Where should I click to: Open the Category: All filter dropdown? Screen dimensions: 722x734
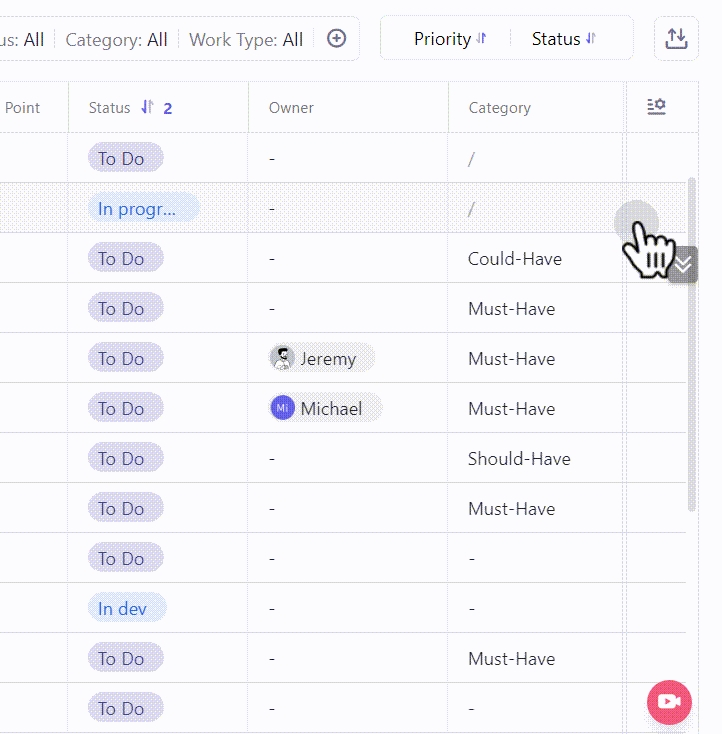click(116, 40)
